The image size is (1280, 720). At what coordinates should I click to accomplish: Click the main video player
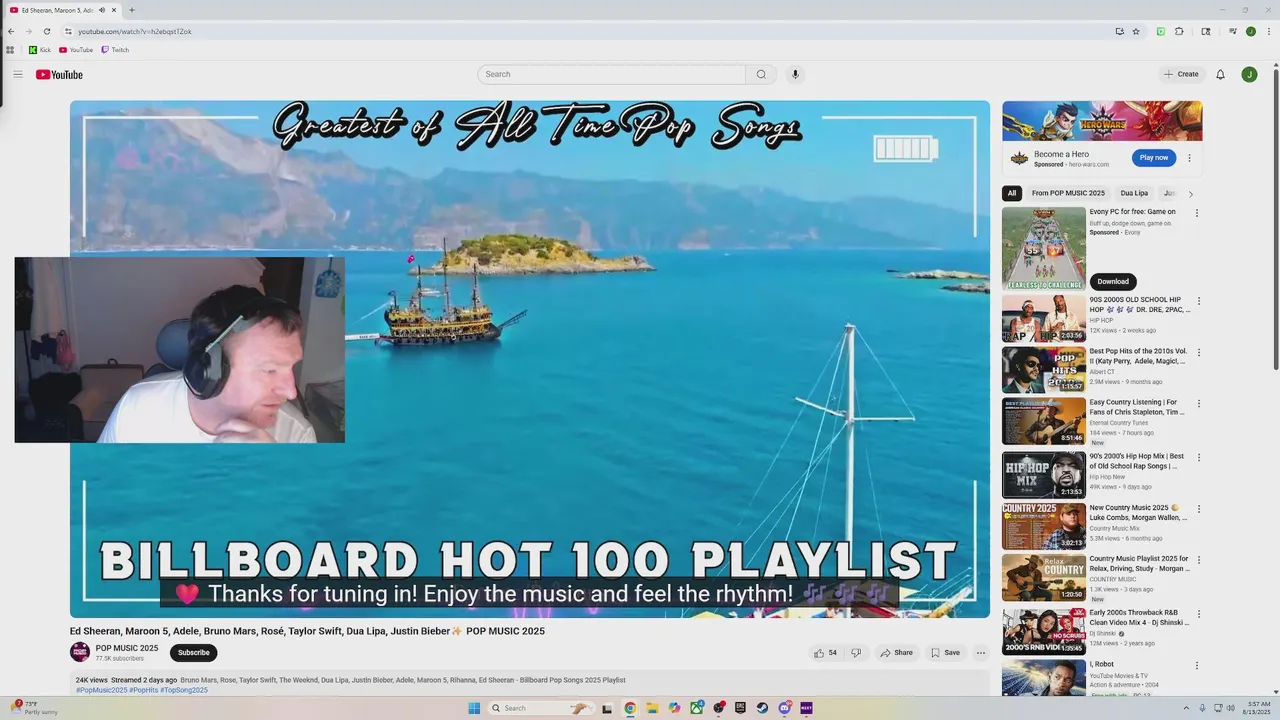(x=530, y=359)
